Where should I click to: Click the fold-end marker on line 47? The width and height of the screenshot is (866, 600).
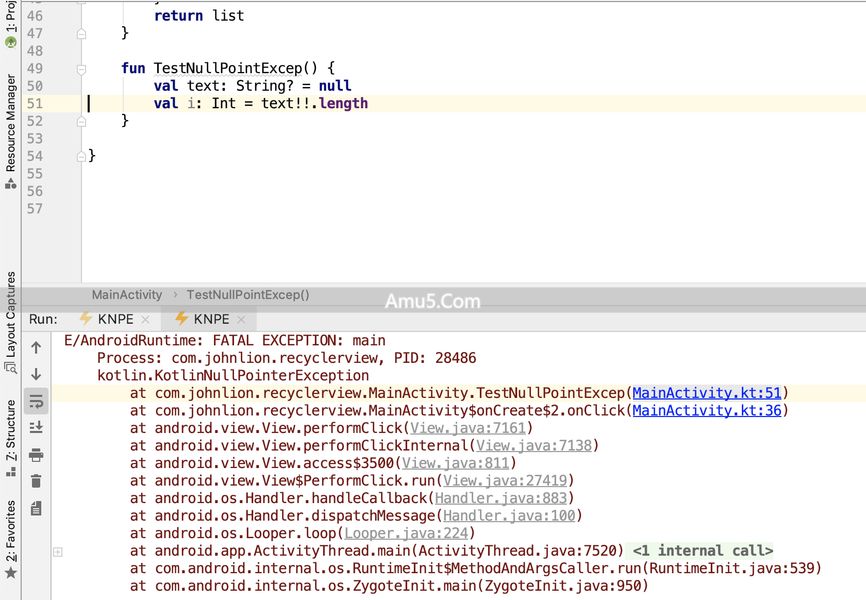pyautogui.click(x=81, y=34)
